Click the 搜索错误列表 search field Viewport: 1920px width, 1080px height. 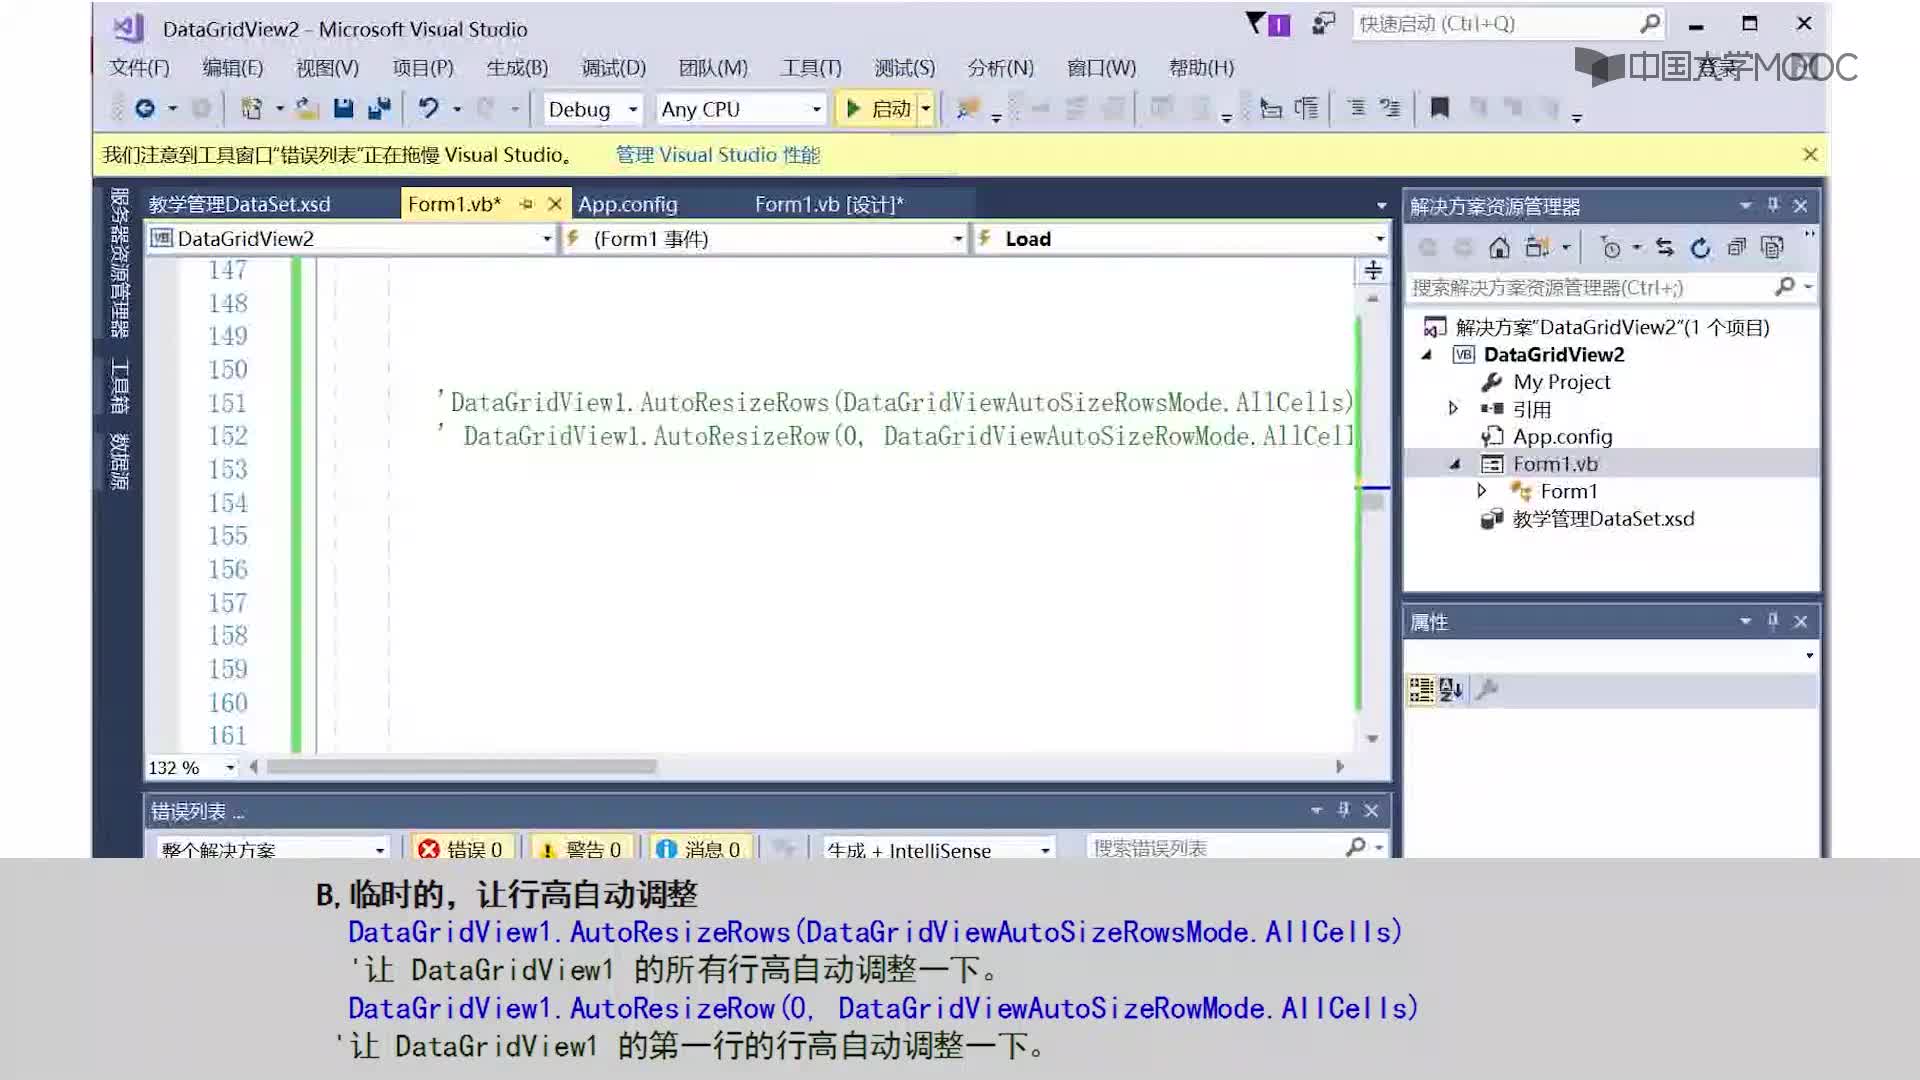(x=1236, y=848)
